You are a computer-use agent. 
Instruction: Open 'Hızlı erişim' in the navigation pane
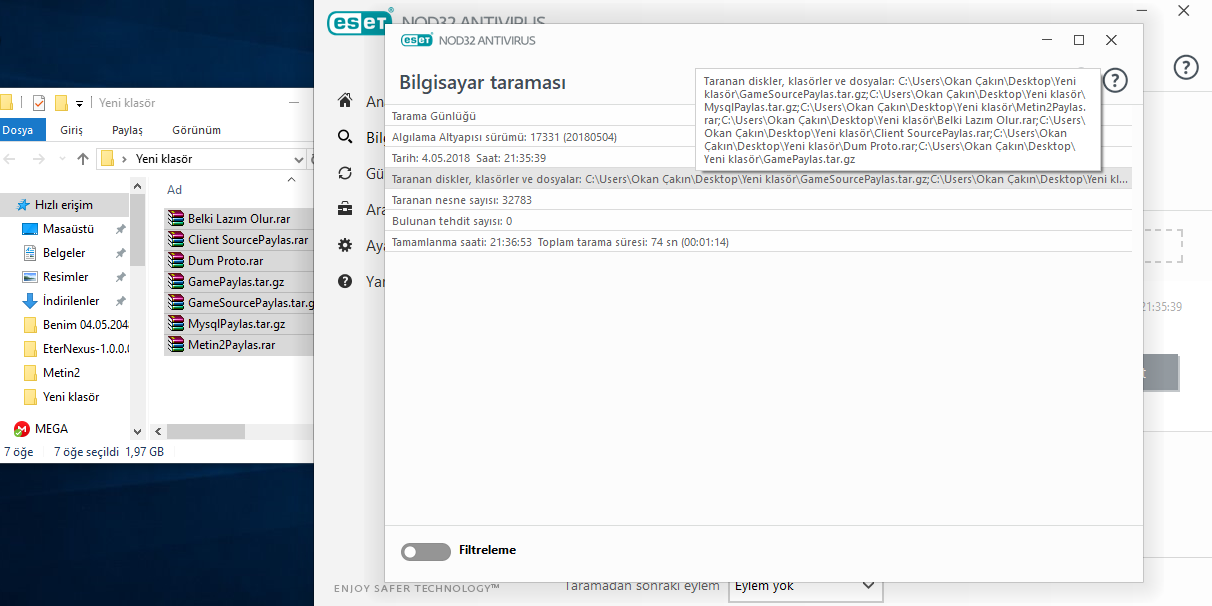pos(64,205)
